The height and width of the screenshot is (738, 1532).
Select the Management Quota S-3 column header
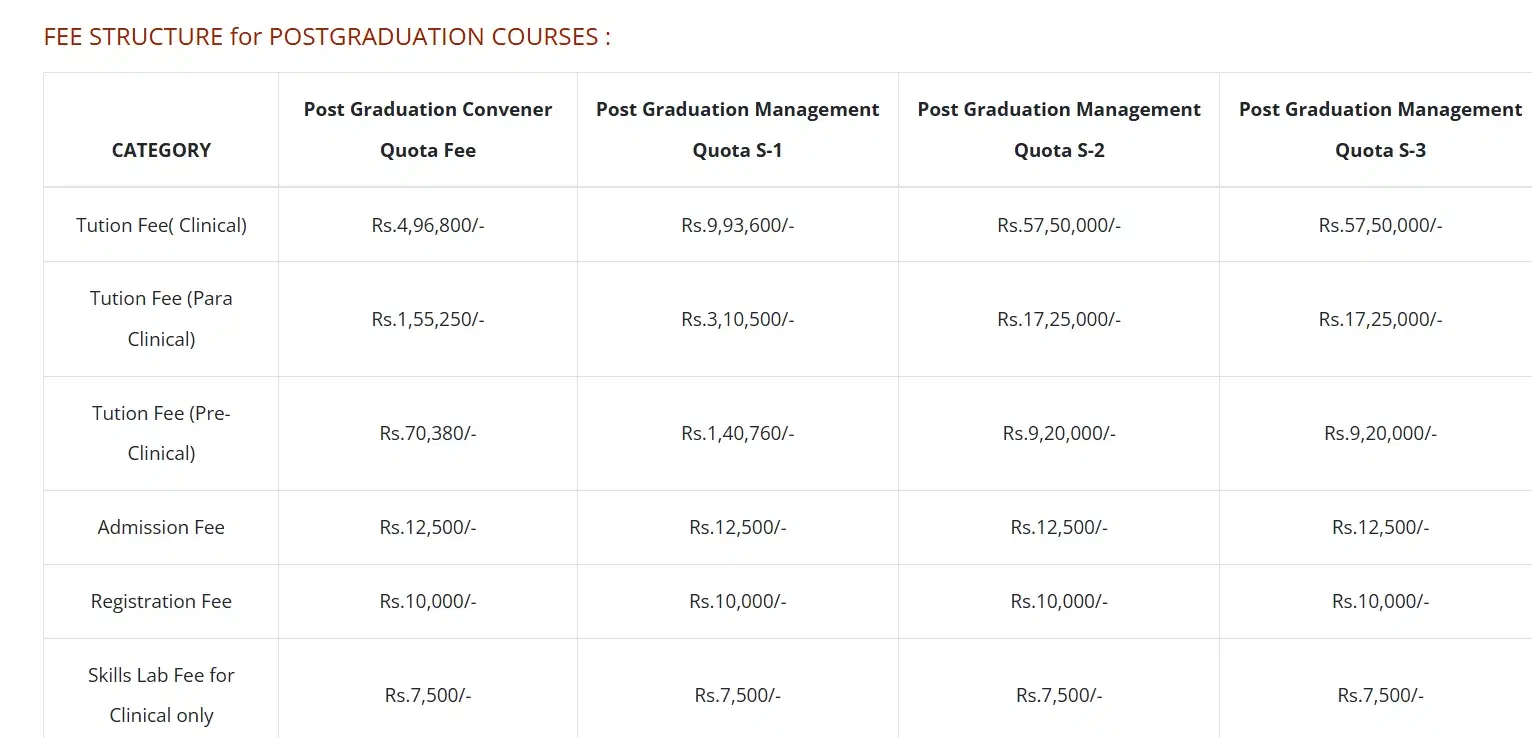point(1380,130)
